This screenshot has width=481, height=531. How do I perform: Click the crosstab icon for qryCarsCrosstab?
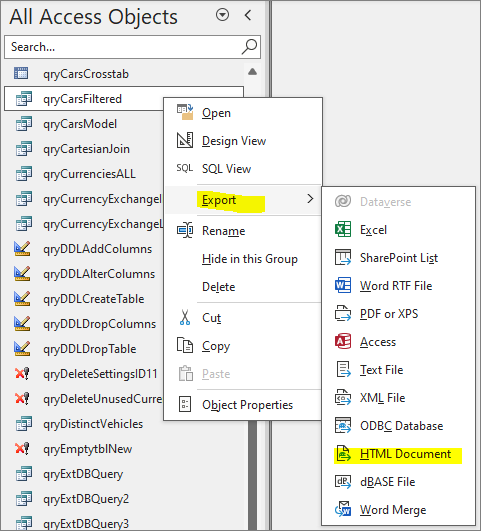21,73
